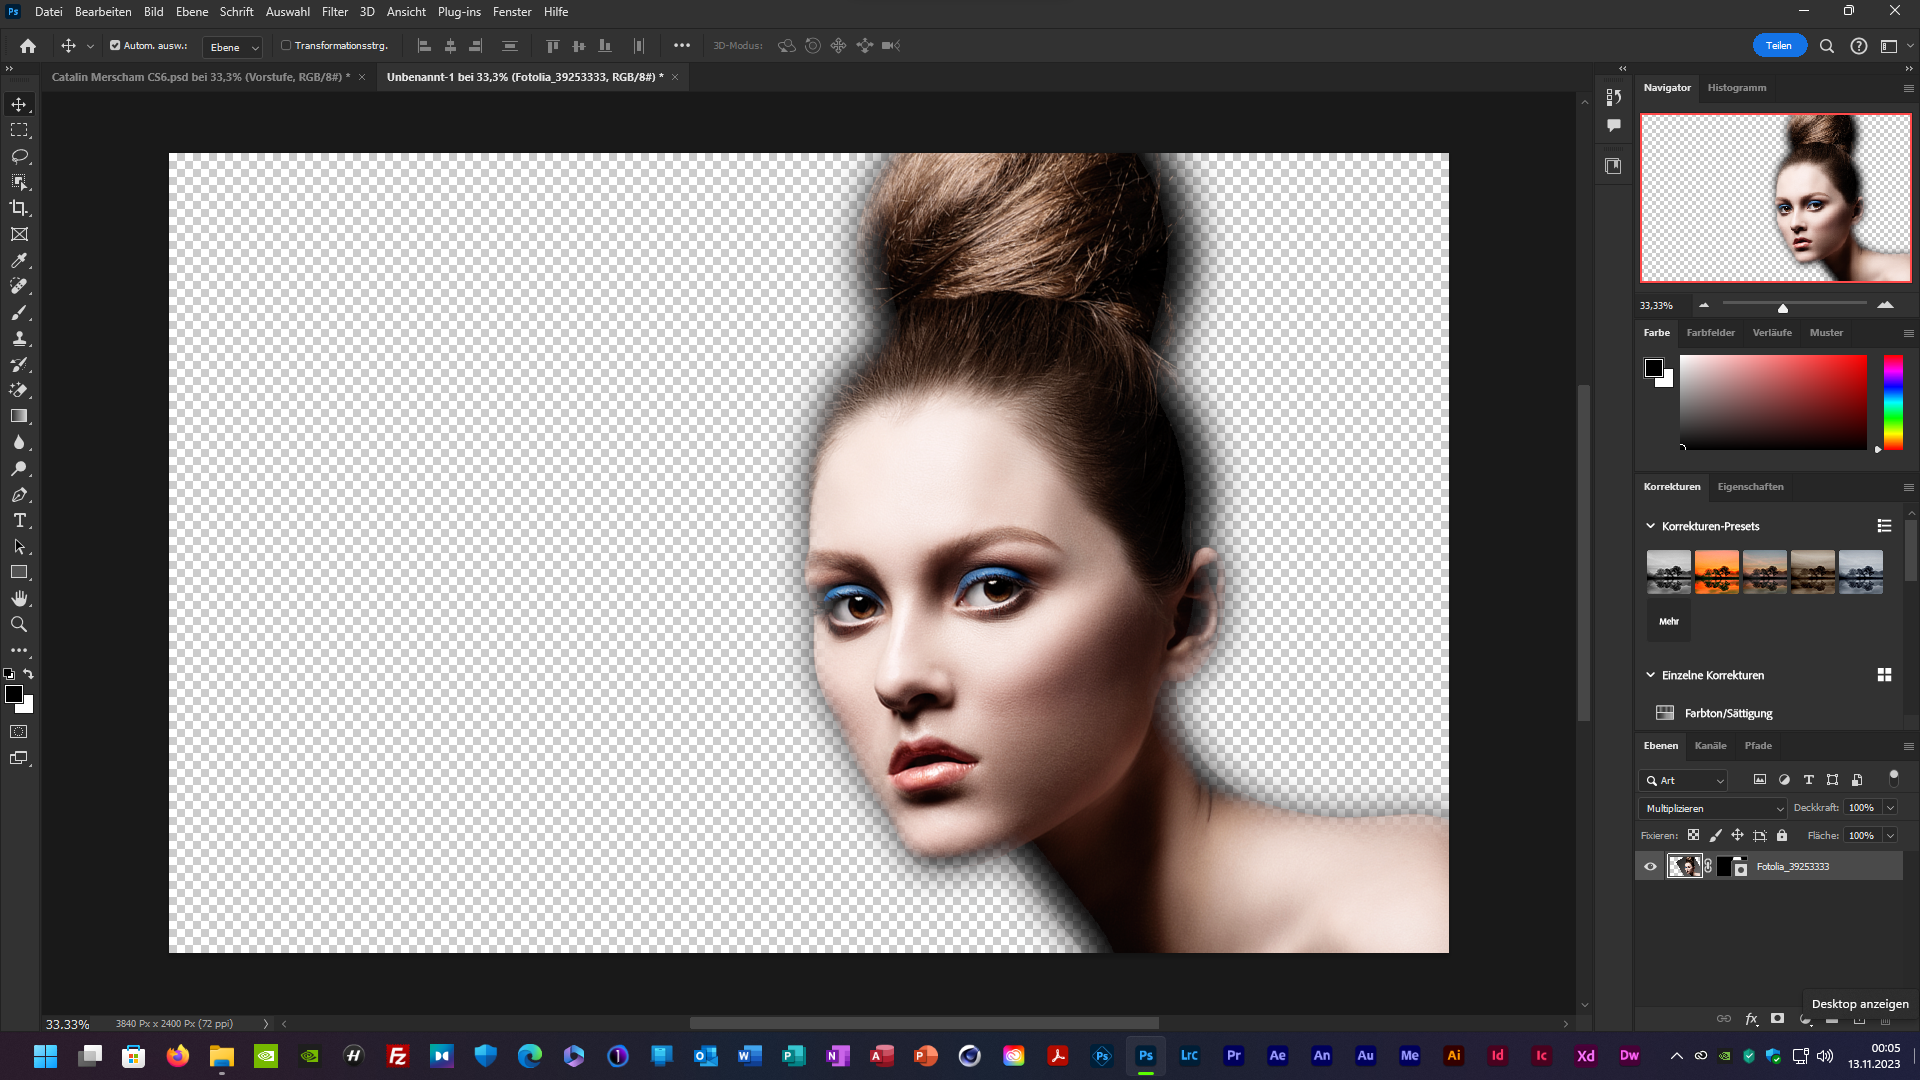Select the Lasso tool
Screen dimensions: 1920x1080
coord(19,156)
